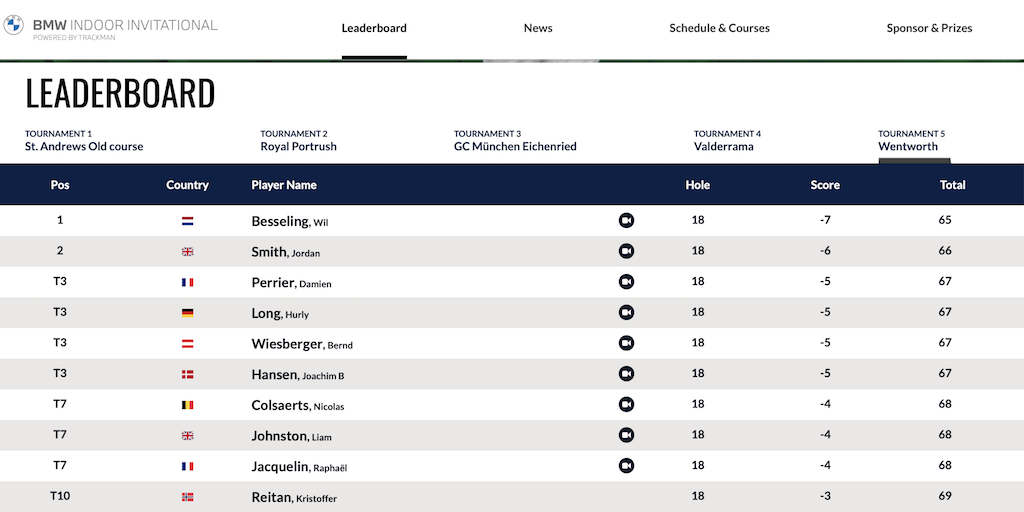Sort by Score column header
This screenshot has width=1024, height=512.
tap(825, 185)
